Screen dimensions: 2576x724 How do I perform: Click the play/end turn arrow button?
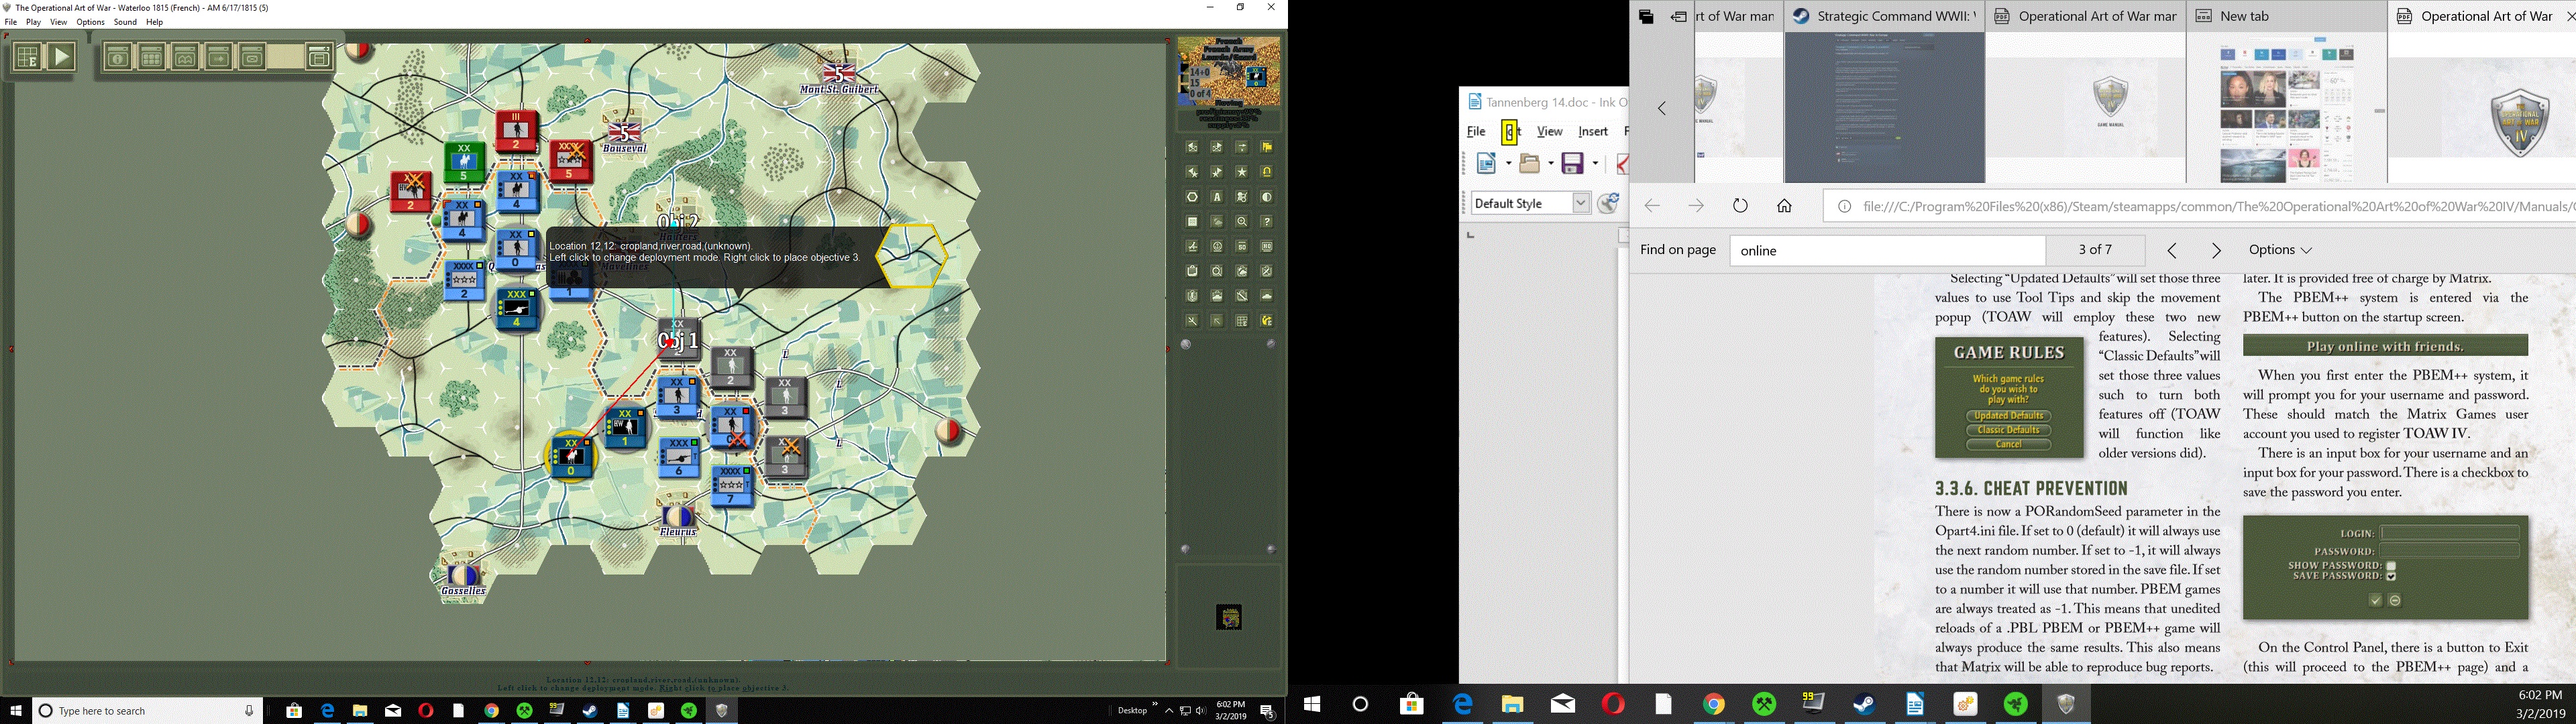(62, 57)
